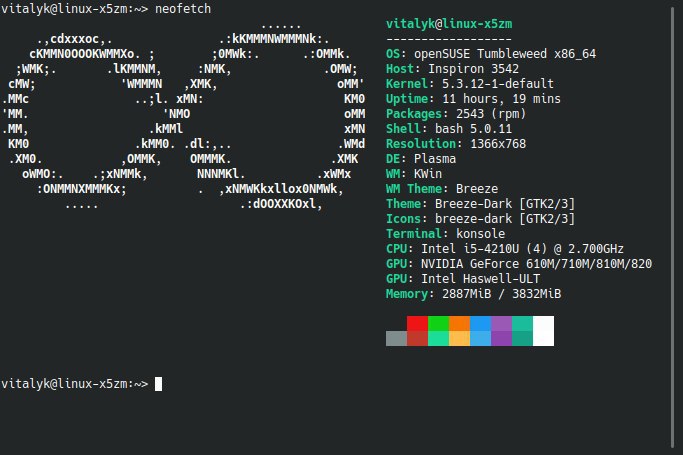
Task: Select the Memory: 2887MiB / 3832MiB line
Action: [473, 294]
